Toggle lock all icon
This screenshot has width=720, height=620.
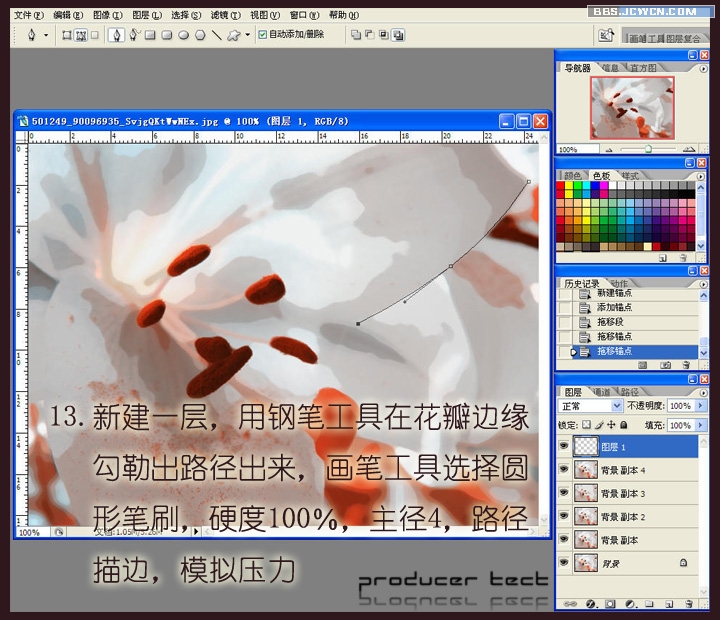pyautogui.click(x=624, y=425)
